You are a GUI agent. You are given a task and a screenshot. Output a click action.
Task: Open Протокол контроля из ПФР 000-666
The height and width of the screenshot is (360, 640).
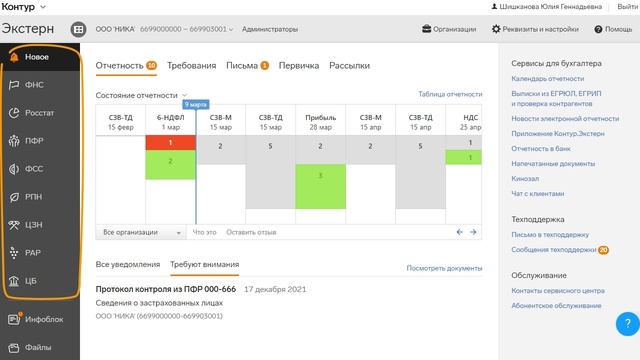tap(166, 289)
